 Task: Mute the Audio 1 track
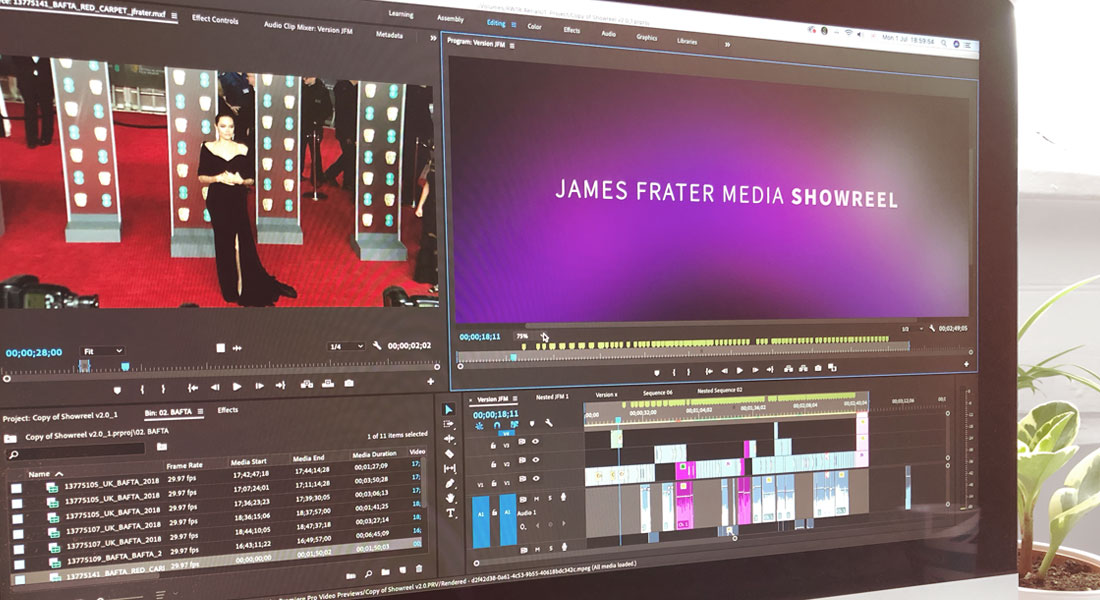pos(537,498)
